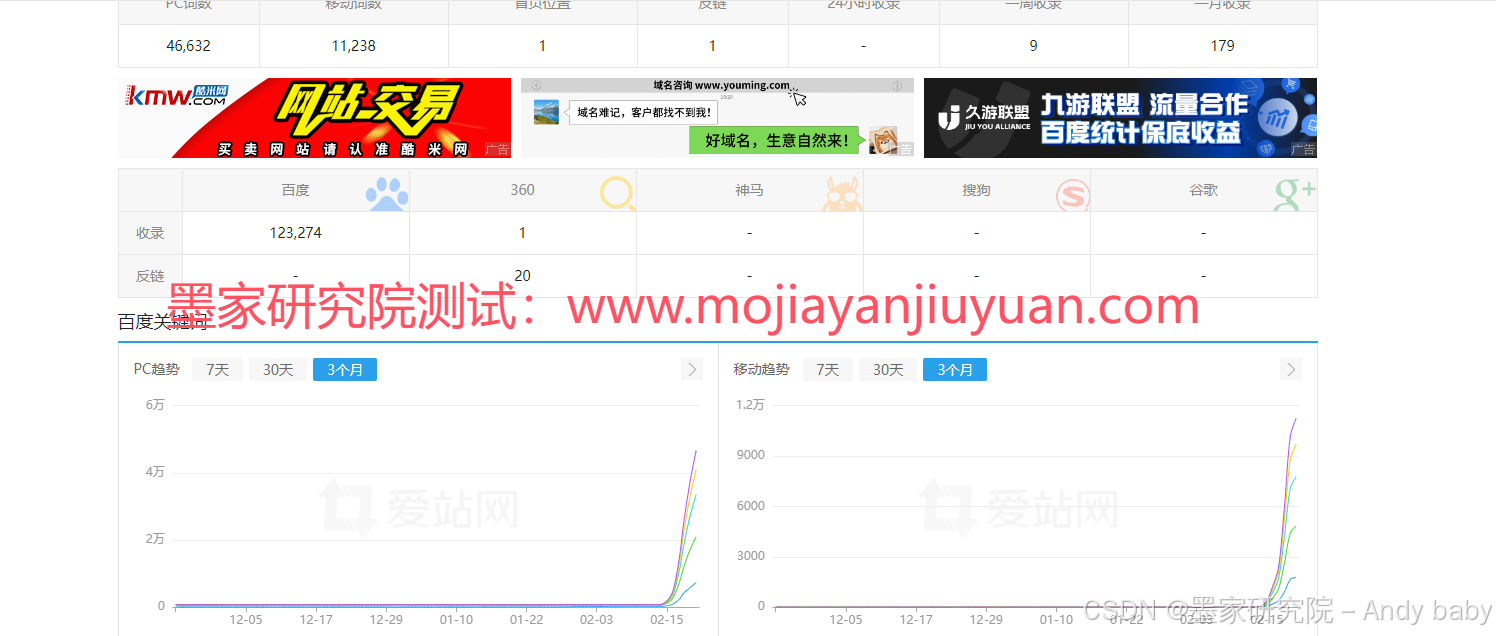Click 360 反链 value 20
Viewport: 1496px width, 636px height.
point(522,276)
